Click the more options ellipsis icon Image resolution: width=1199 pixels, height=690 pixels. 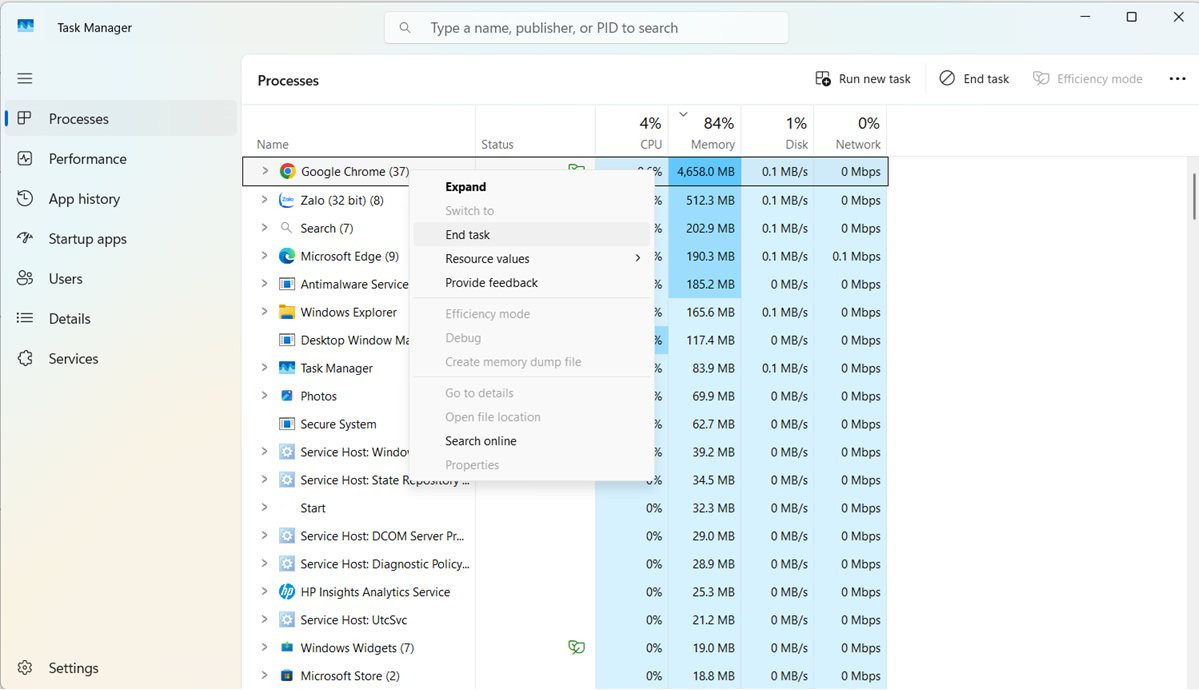1177,78
